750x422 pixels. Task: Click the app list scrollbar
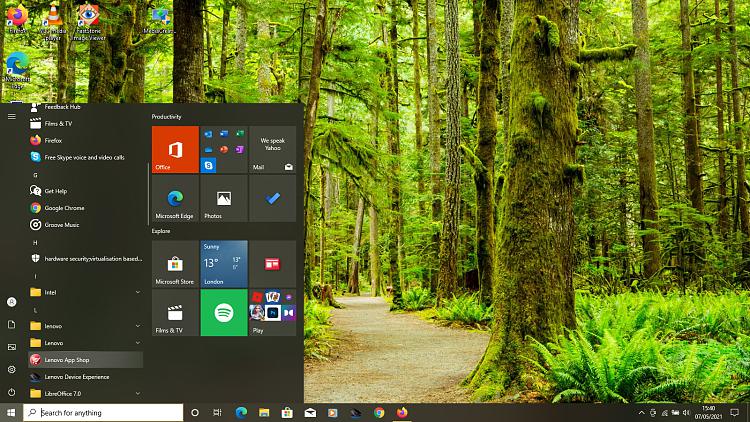[x=148, y=194]
